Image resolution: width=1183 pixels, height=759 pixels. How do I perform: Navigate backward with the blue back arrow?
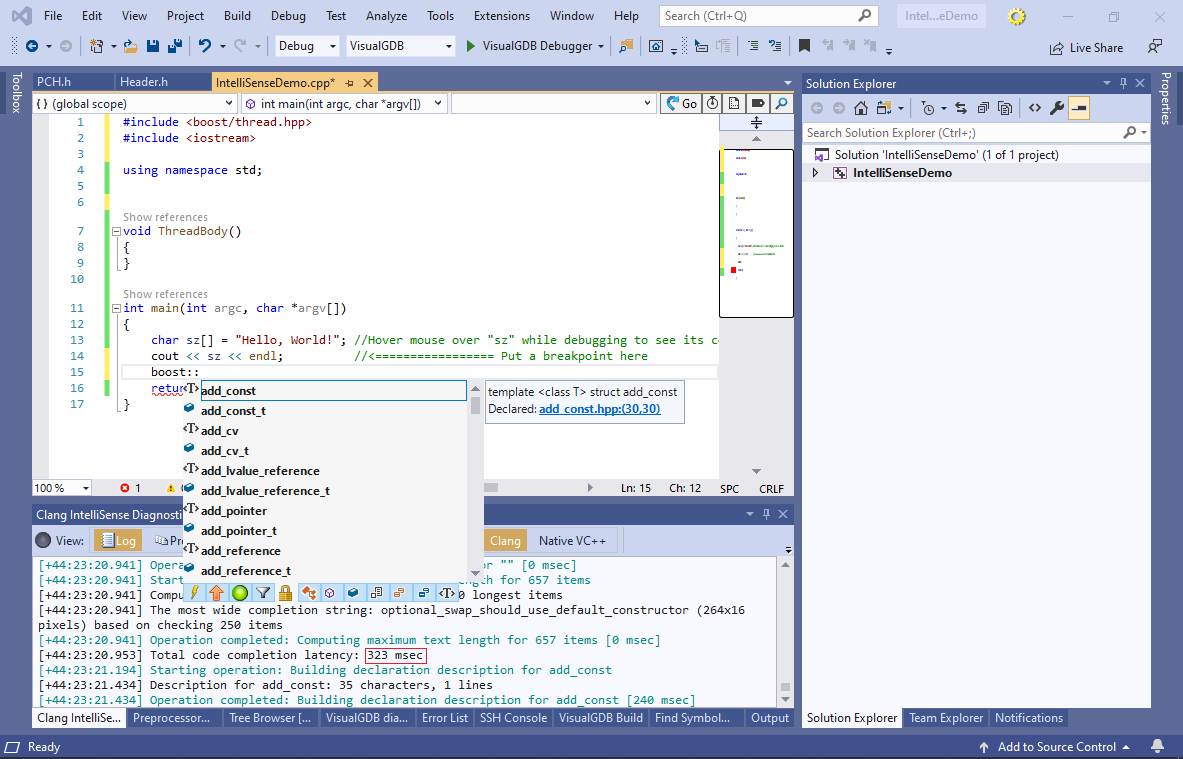[x=32, y=46]
